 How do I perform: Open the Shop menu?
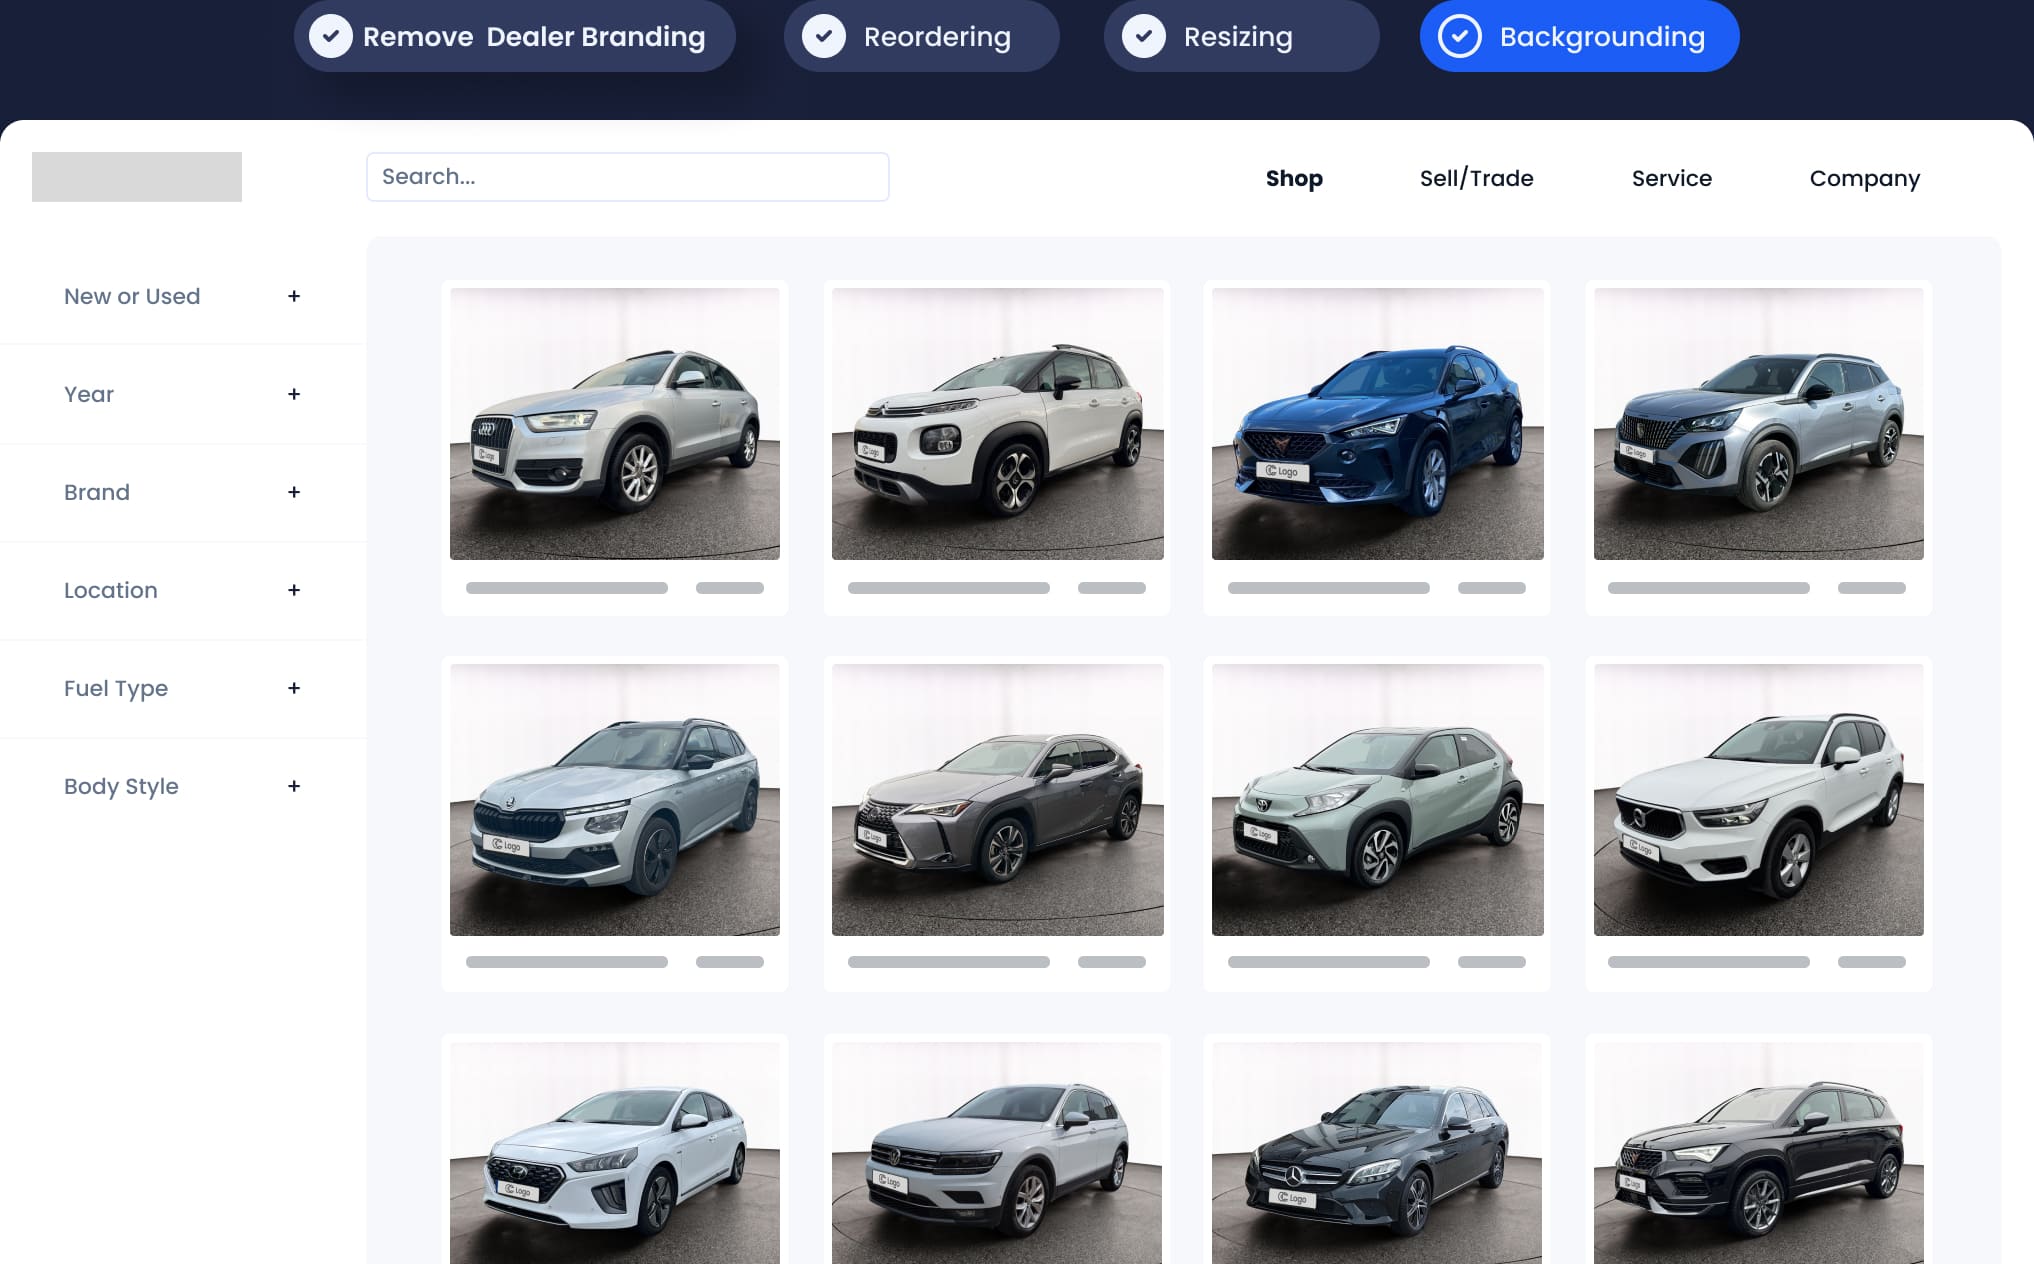[x=1294, y=178]
